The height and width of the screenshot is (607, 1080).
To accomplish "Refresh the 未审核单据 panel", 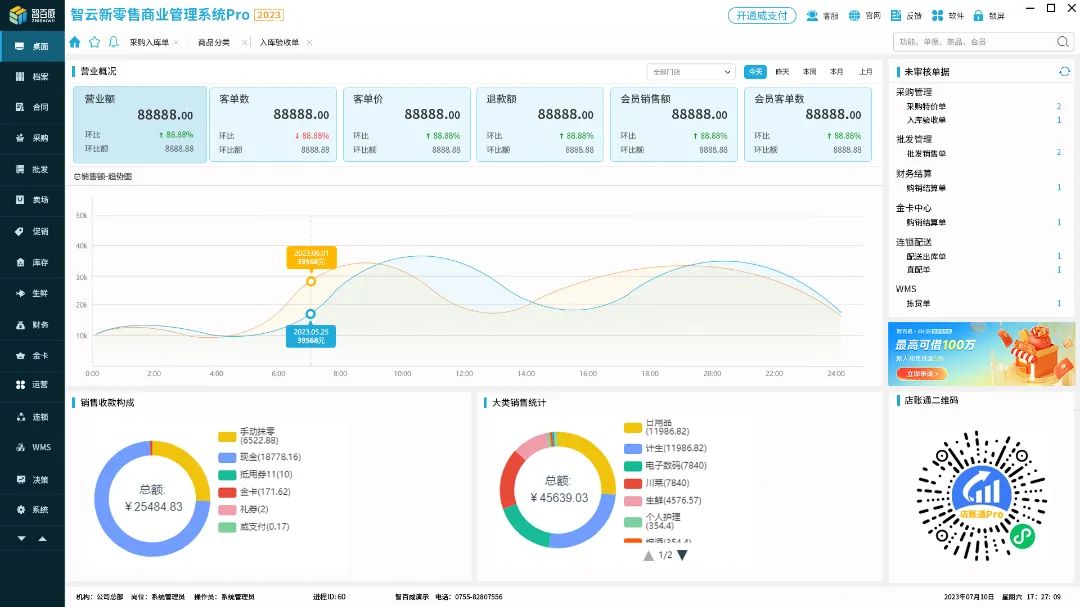I will point(1065,72).
